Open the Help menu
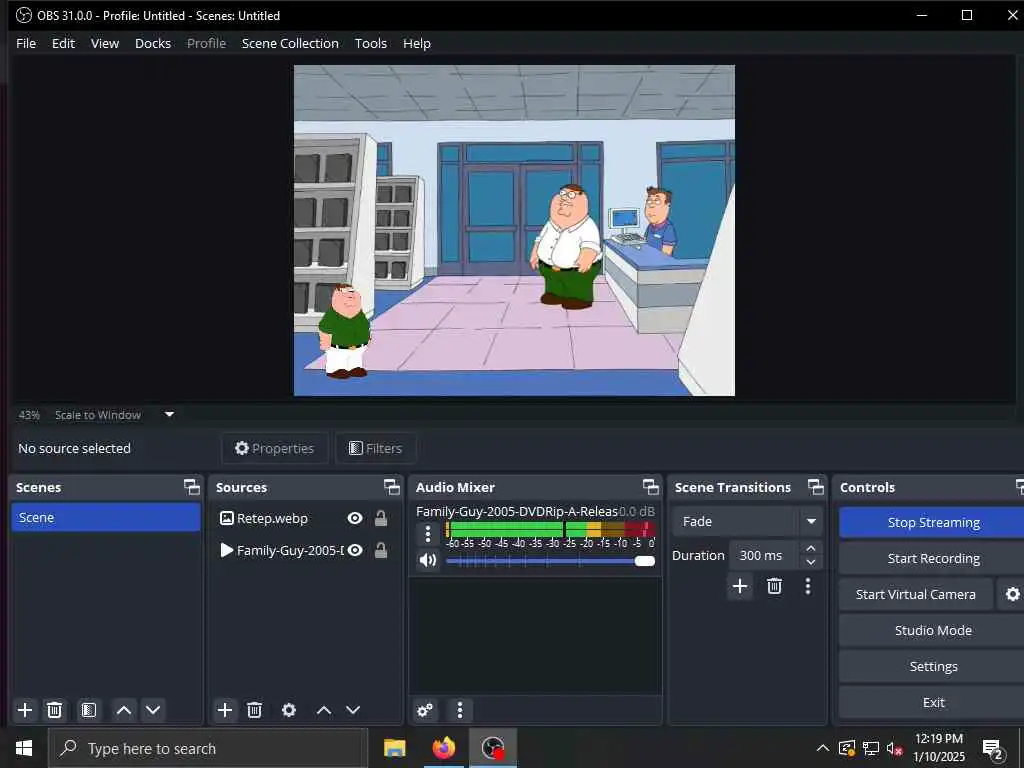 (x=417, y=43)
